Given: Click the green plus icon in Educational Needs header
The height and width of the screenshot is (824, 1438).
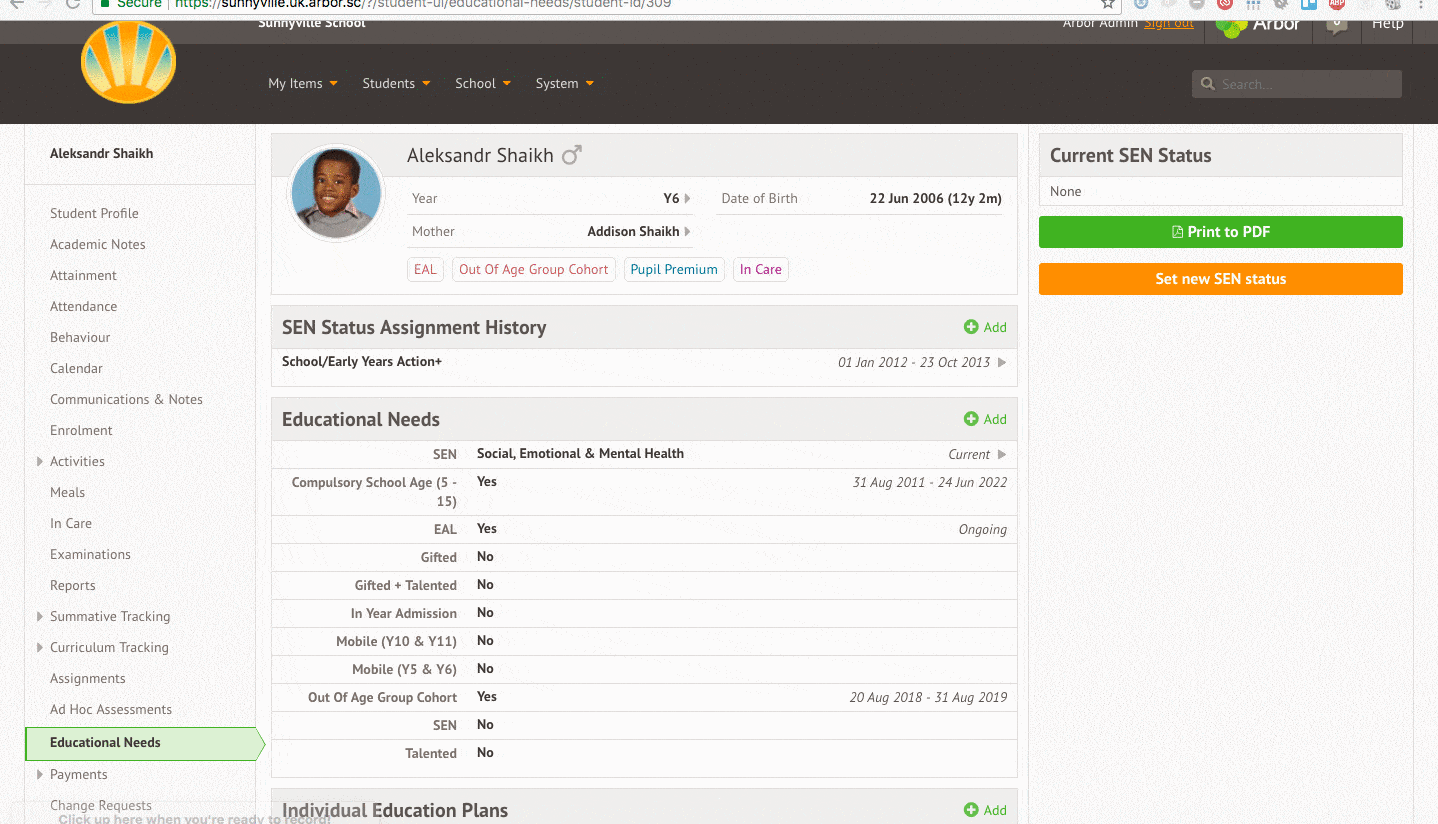Looking at the screenshot, I should pyautogui.click(x=970, y=419).
